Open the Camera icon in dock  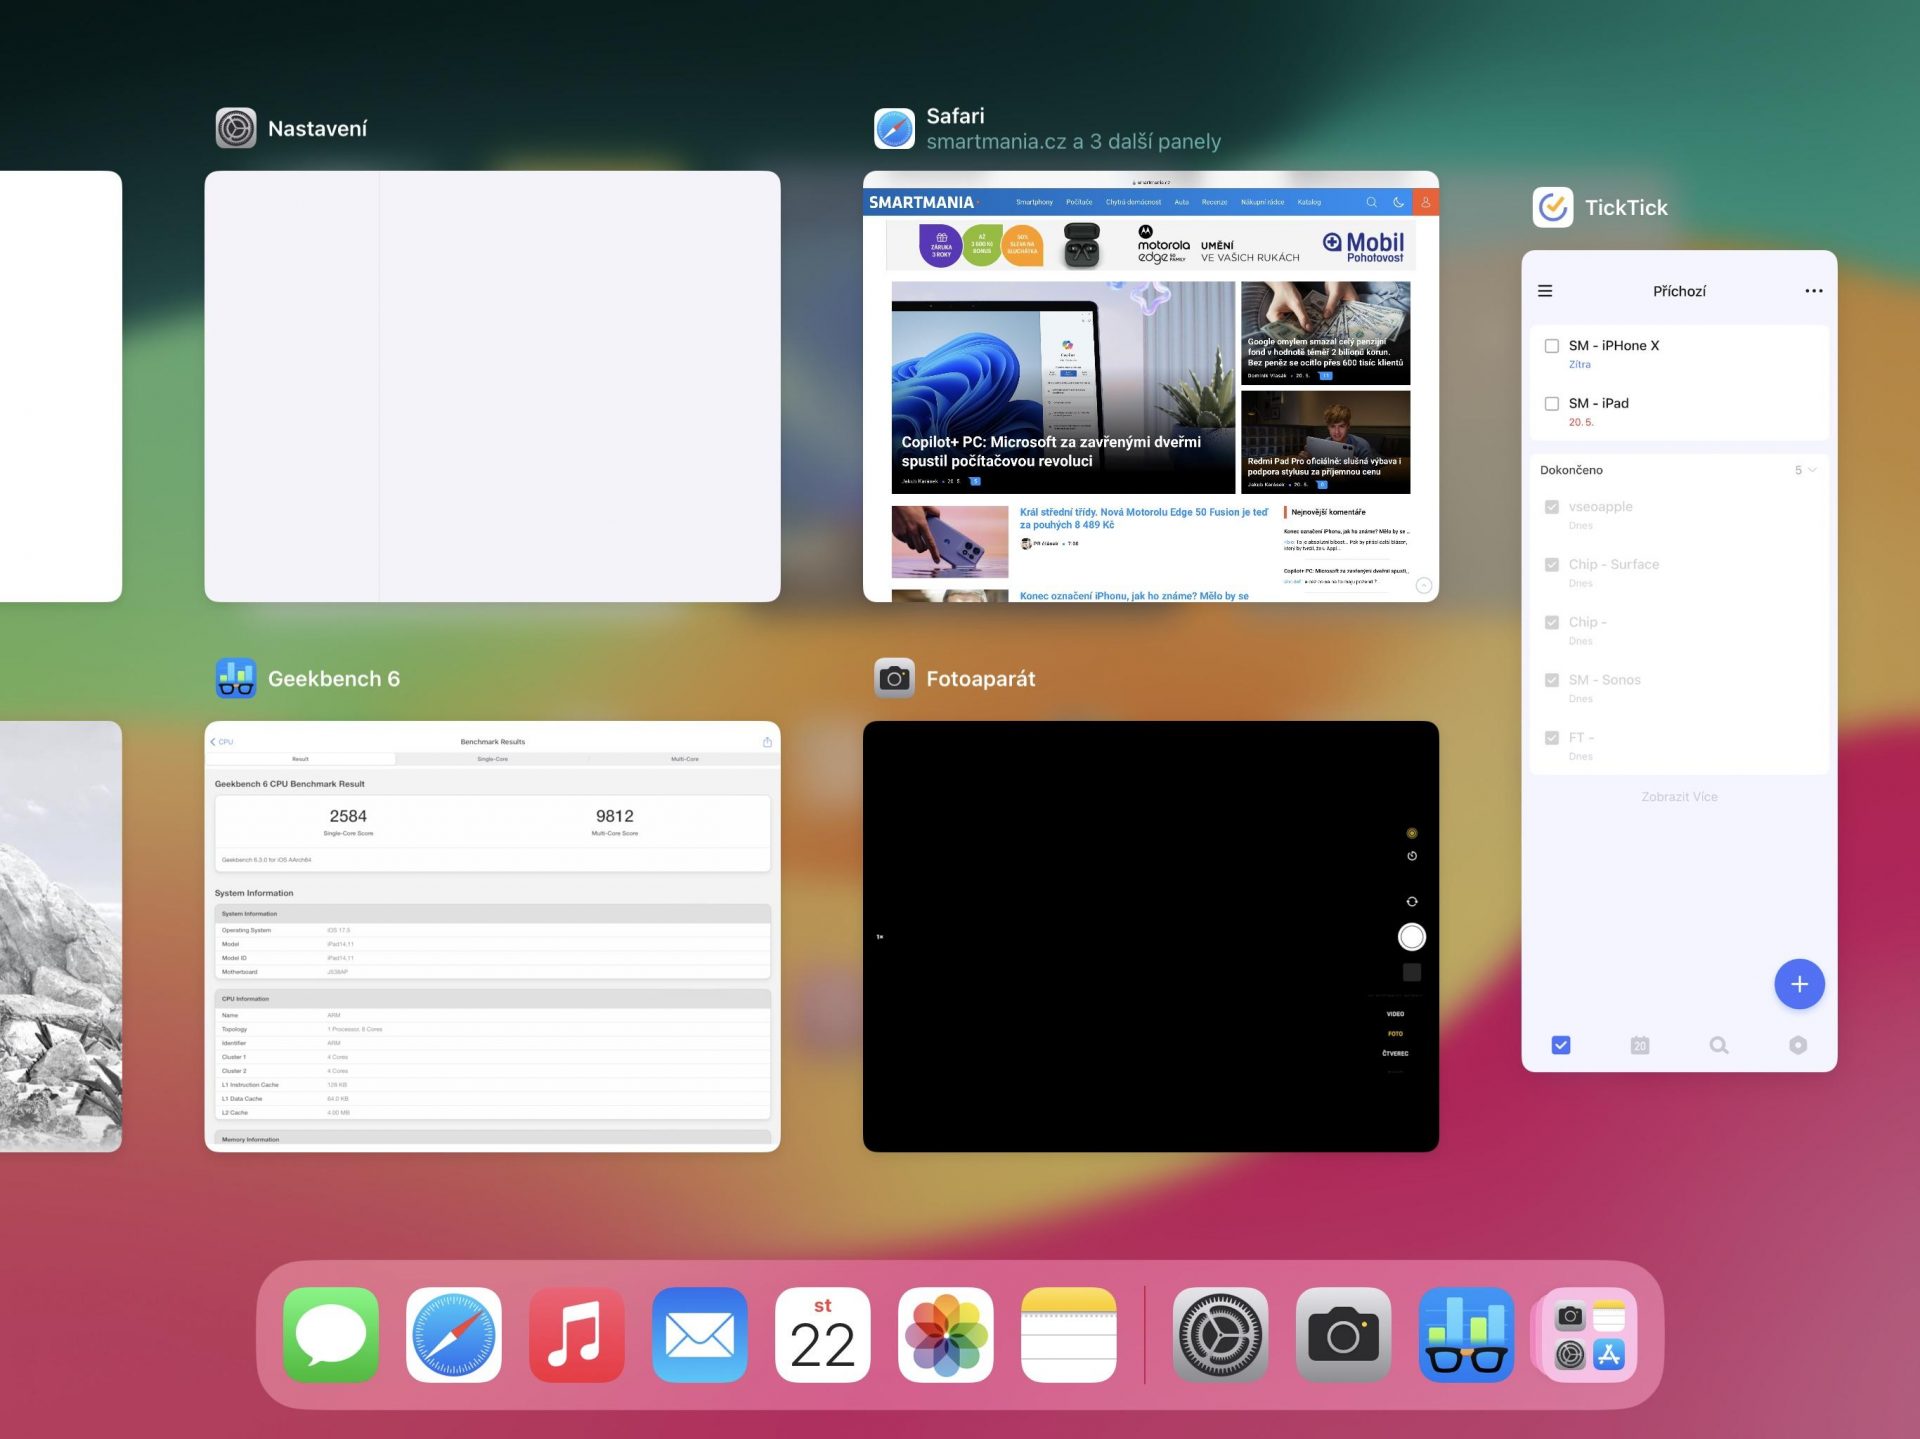coord(1343,1334)
